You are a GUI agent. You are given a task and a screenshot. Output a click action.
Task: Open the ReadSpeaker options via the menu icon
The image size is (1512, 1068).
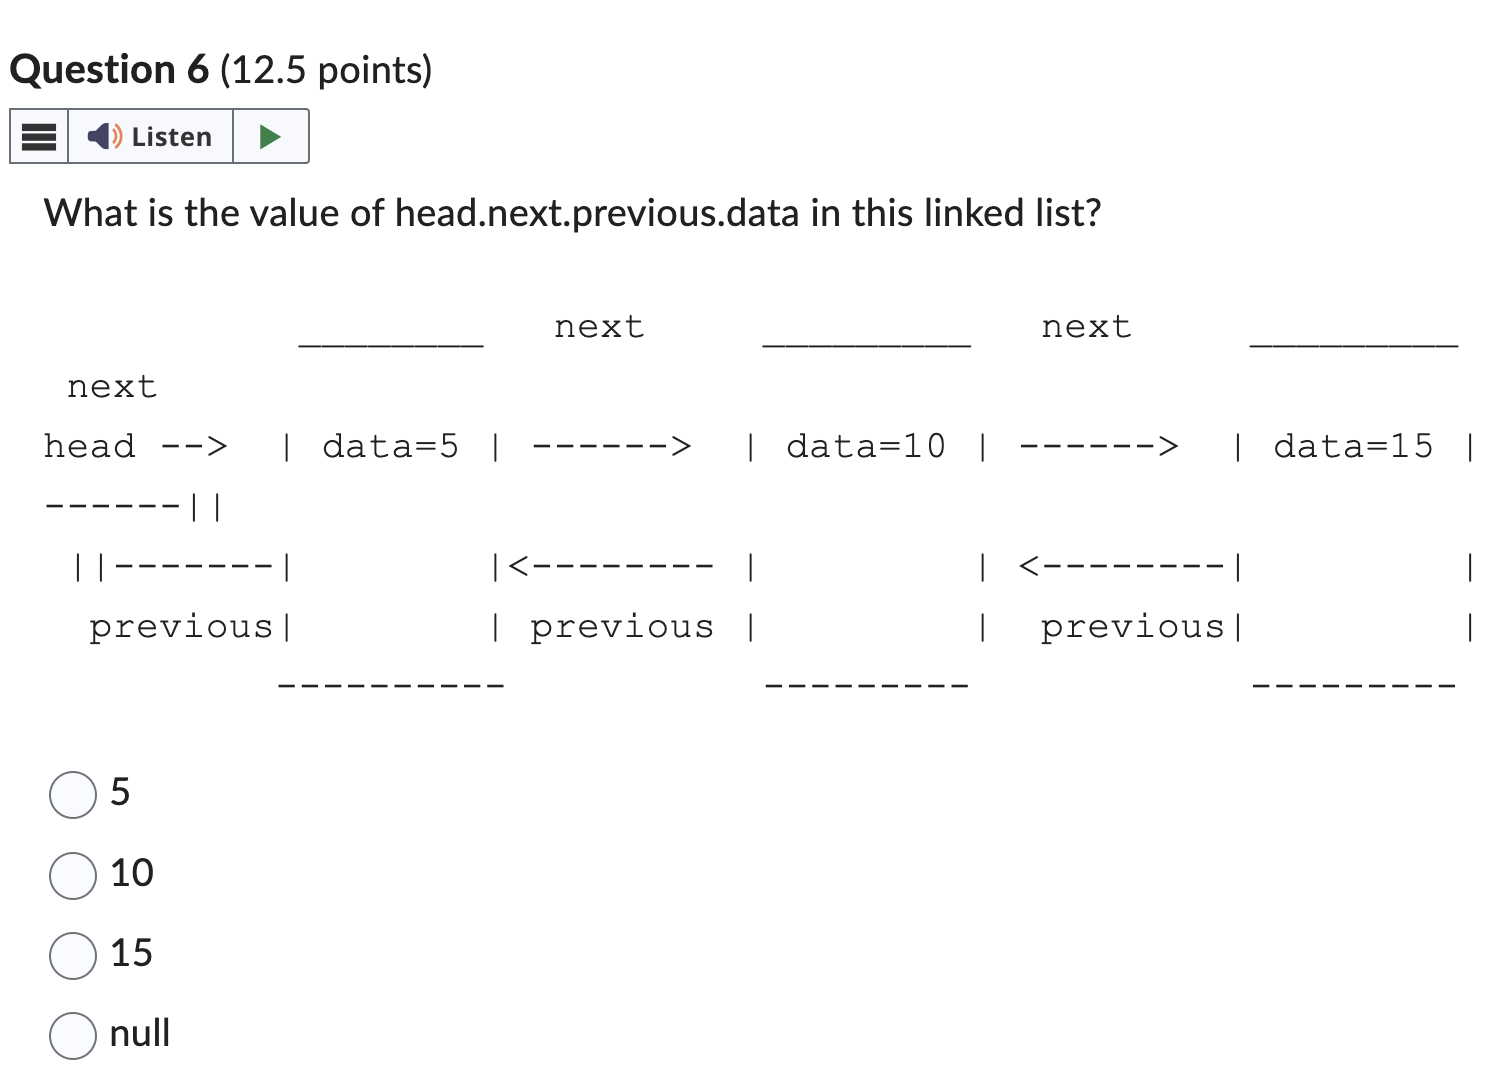(x=38, y=136)
